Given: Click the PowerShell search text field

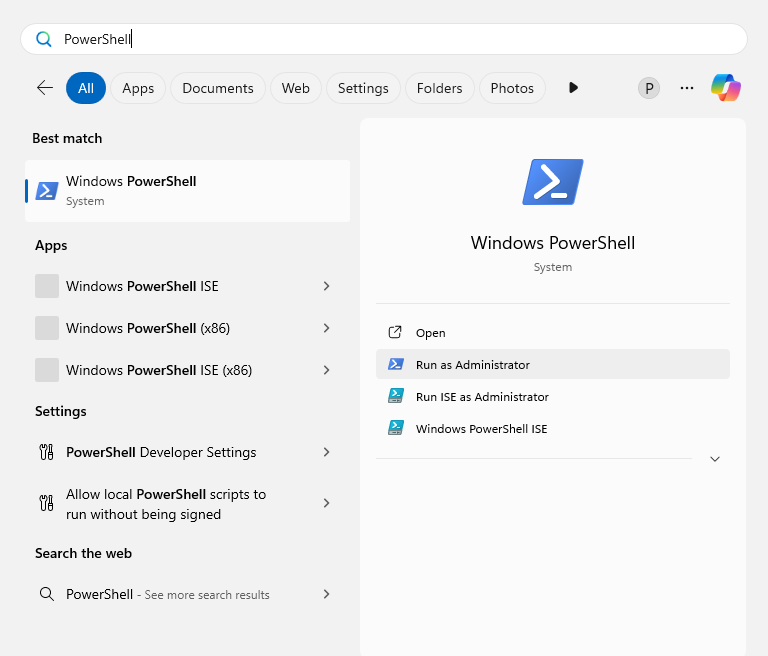Looking at the screenshot, I should [400, 39].
